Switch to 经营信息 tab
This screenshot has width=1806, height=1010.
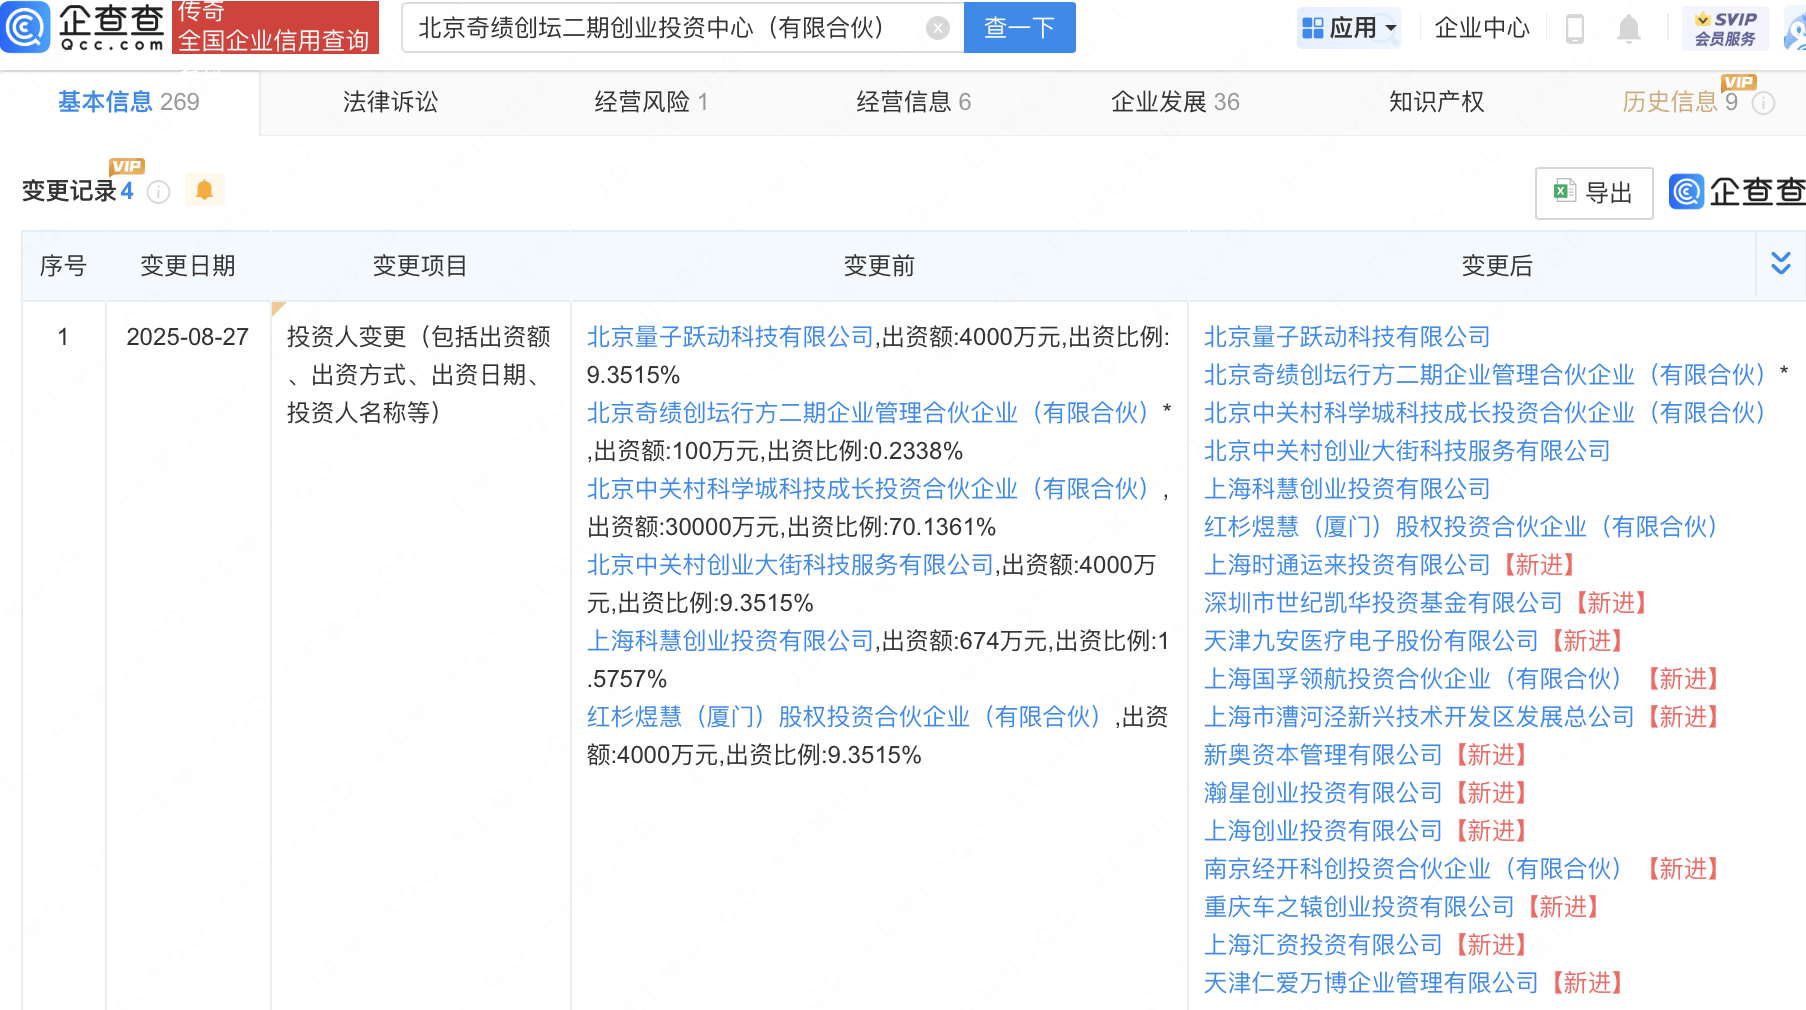coord(913,102)
